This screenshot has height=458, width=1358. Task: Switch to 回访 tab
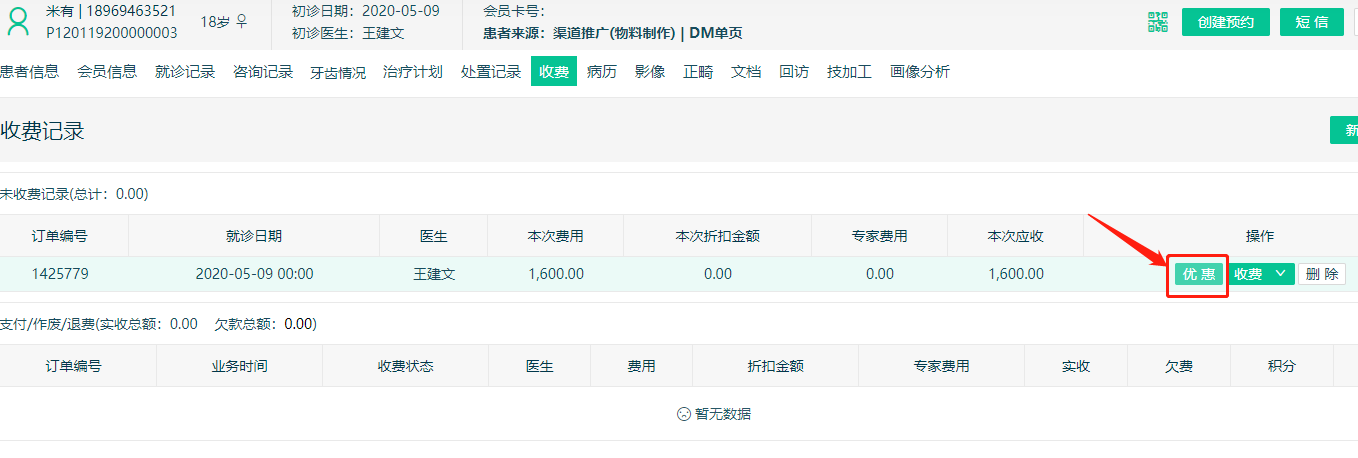point(794,72)
